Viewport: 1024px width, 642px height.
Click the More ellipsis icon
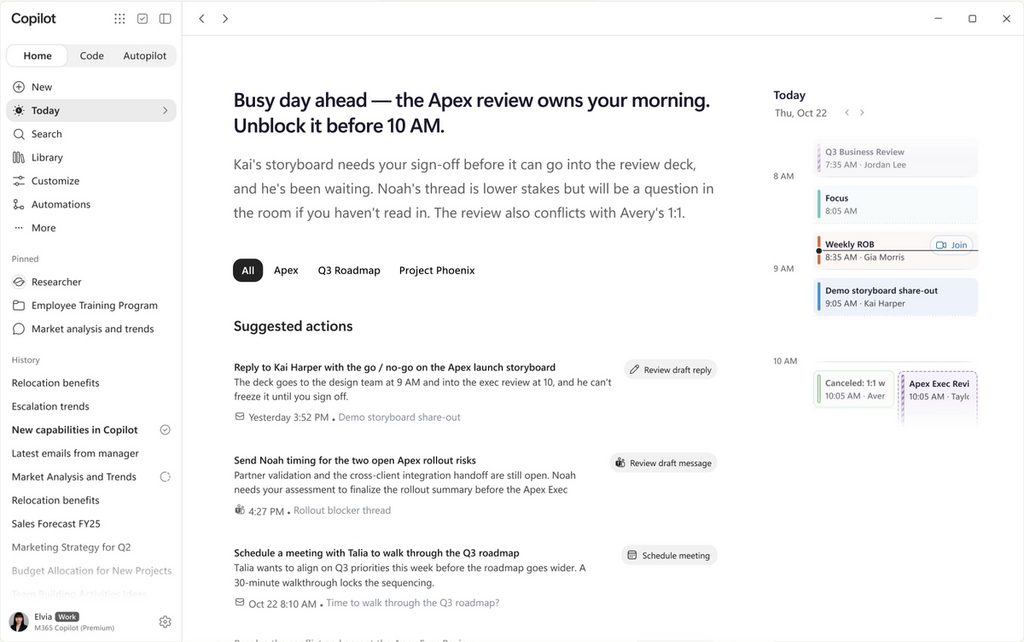click(x=19, y=228)
